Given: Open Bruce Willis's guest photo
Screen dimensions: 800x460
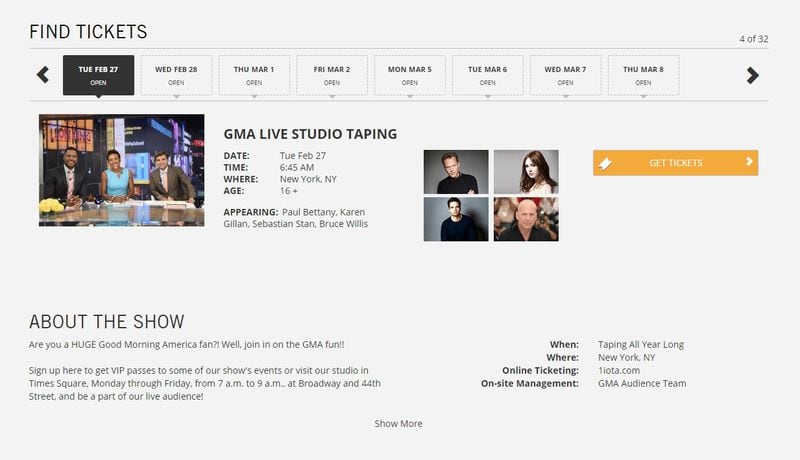Looking at the screenshot, I should 526,219.
